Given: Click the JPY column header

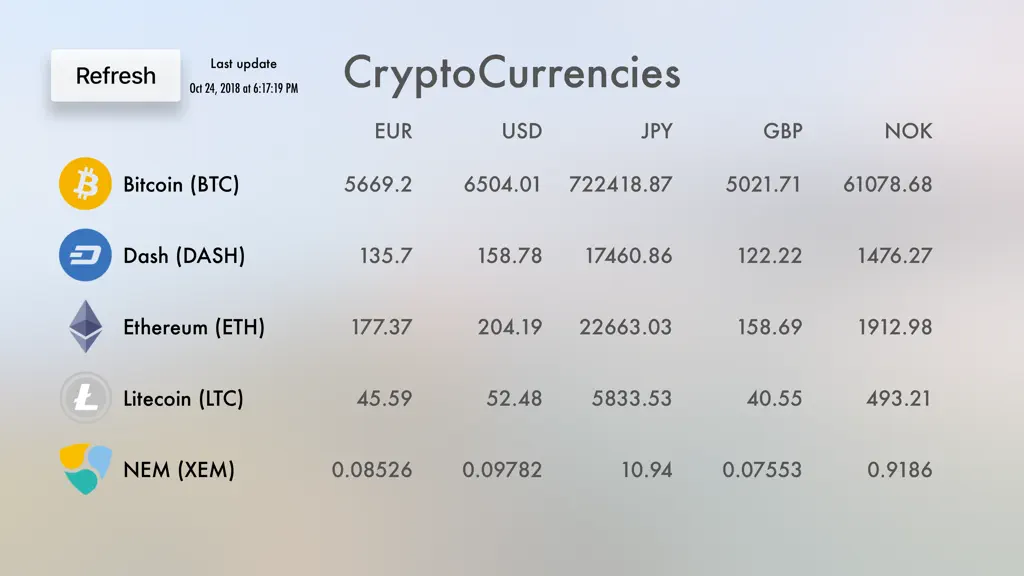Looking at the screenshot, I should pyautogui.click(x=656, y=131).
